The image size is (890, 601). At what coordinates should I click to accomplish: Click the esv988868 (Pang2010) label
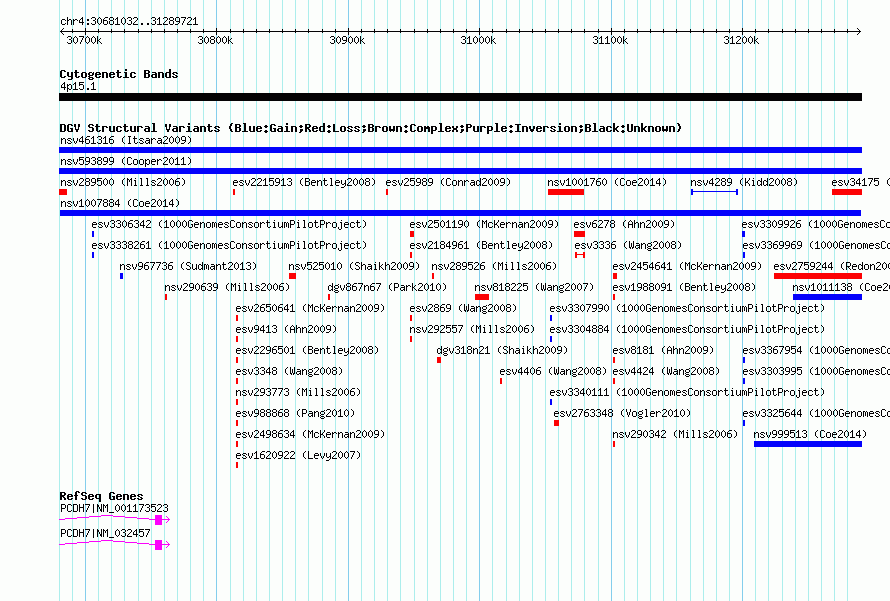[x=295, y=413]
